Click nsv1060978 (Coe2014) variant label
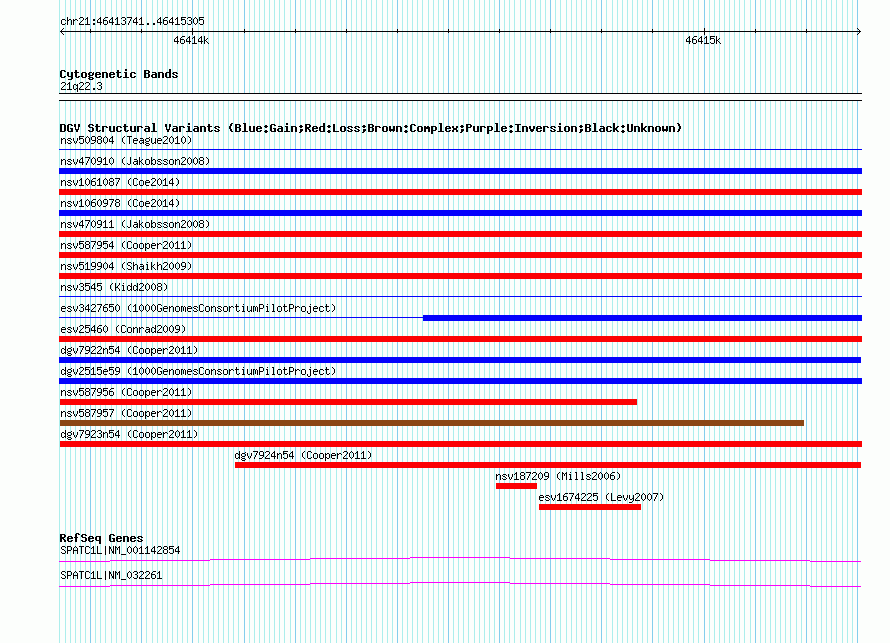The image size is (890, 643). click(x=120, y=204)
